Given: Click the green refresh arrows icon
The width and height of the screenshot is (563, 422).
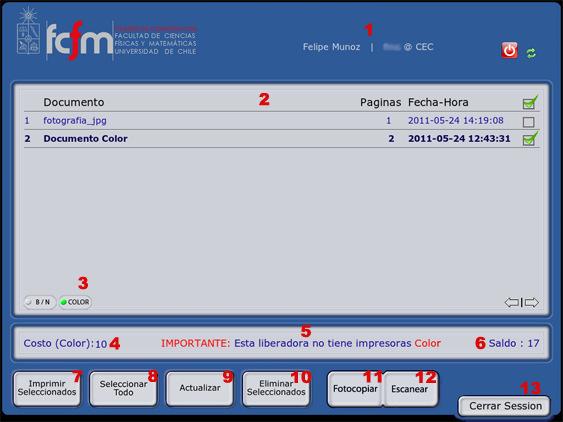Looking at the screenshot, I should 531,53.
